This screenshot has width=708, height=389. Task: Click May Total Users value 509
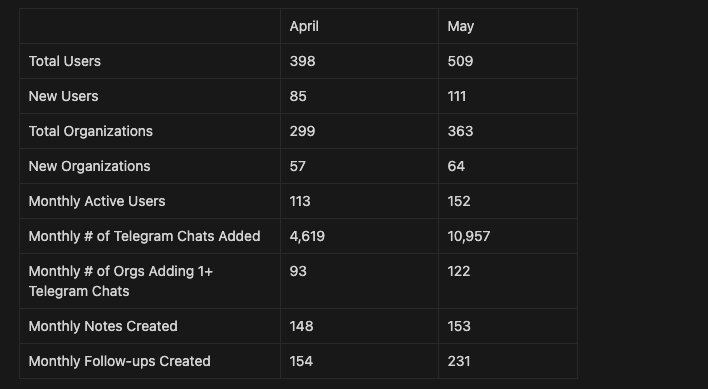pos(460,61)
